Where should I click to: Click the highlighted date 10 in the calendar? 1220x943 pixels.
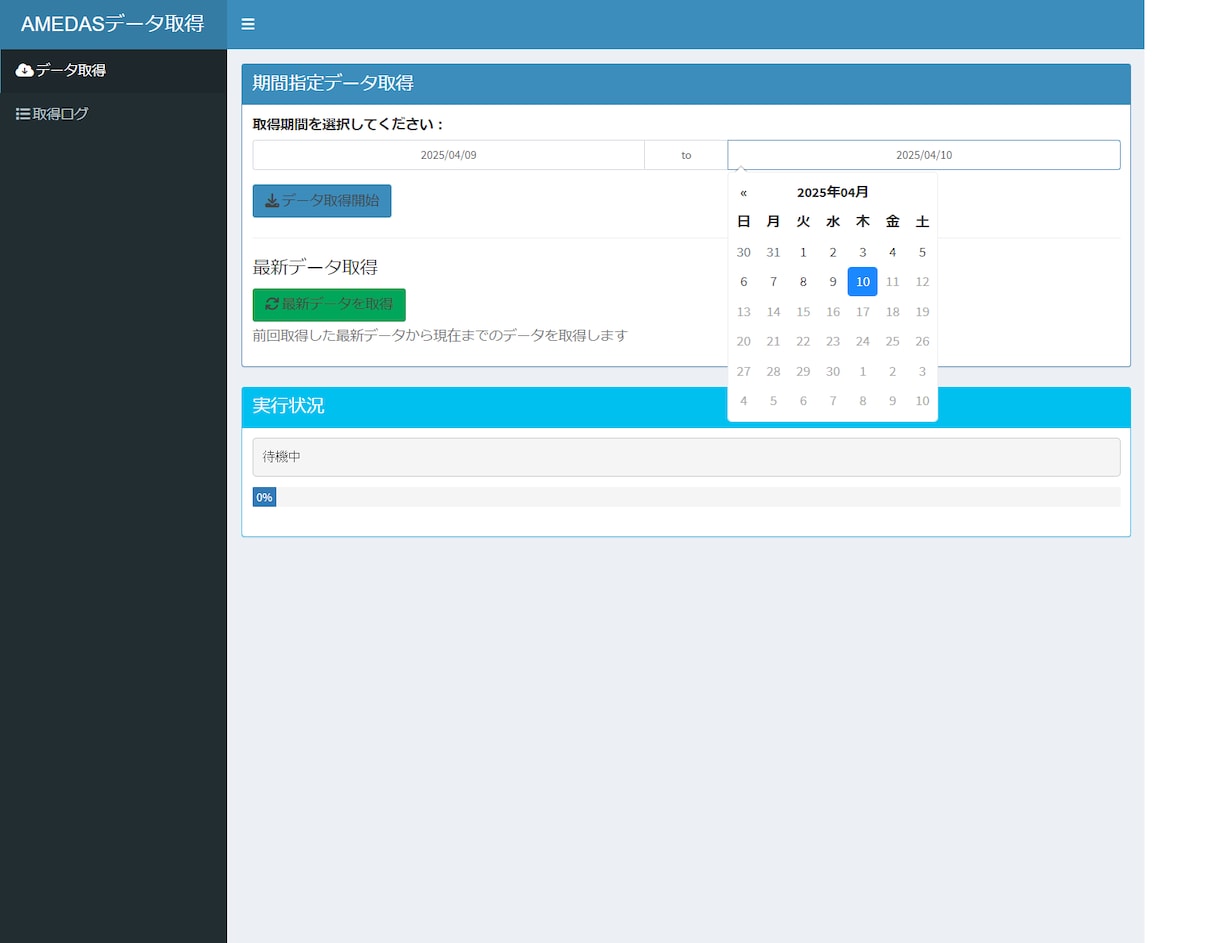863,282
